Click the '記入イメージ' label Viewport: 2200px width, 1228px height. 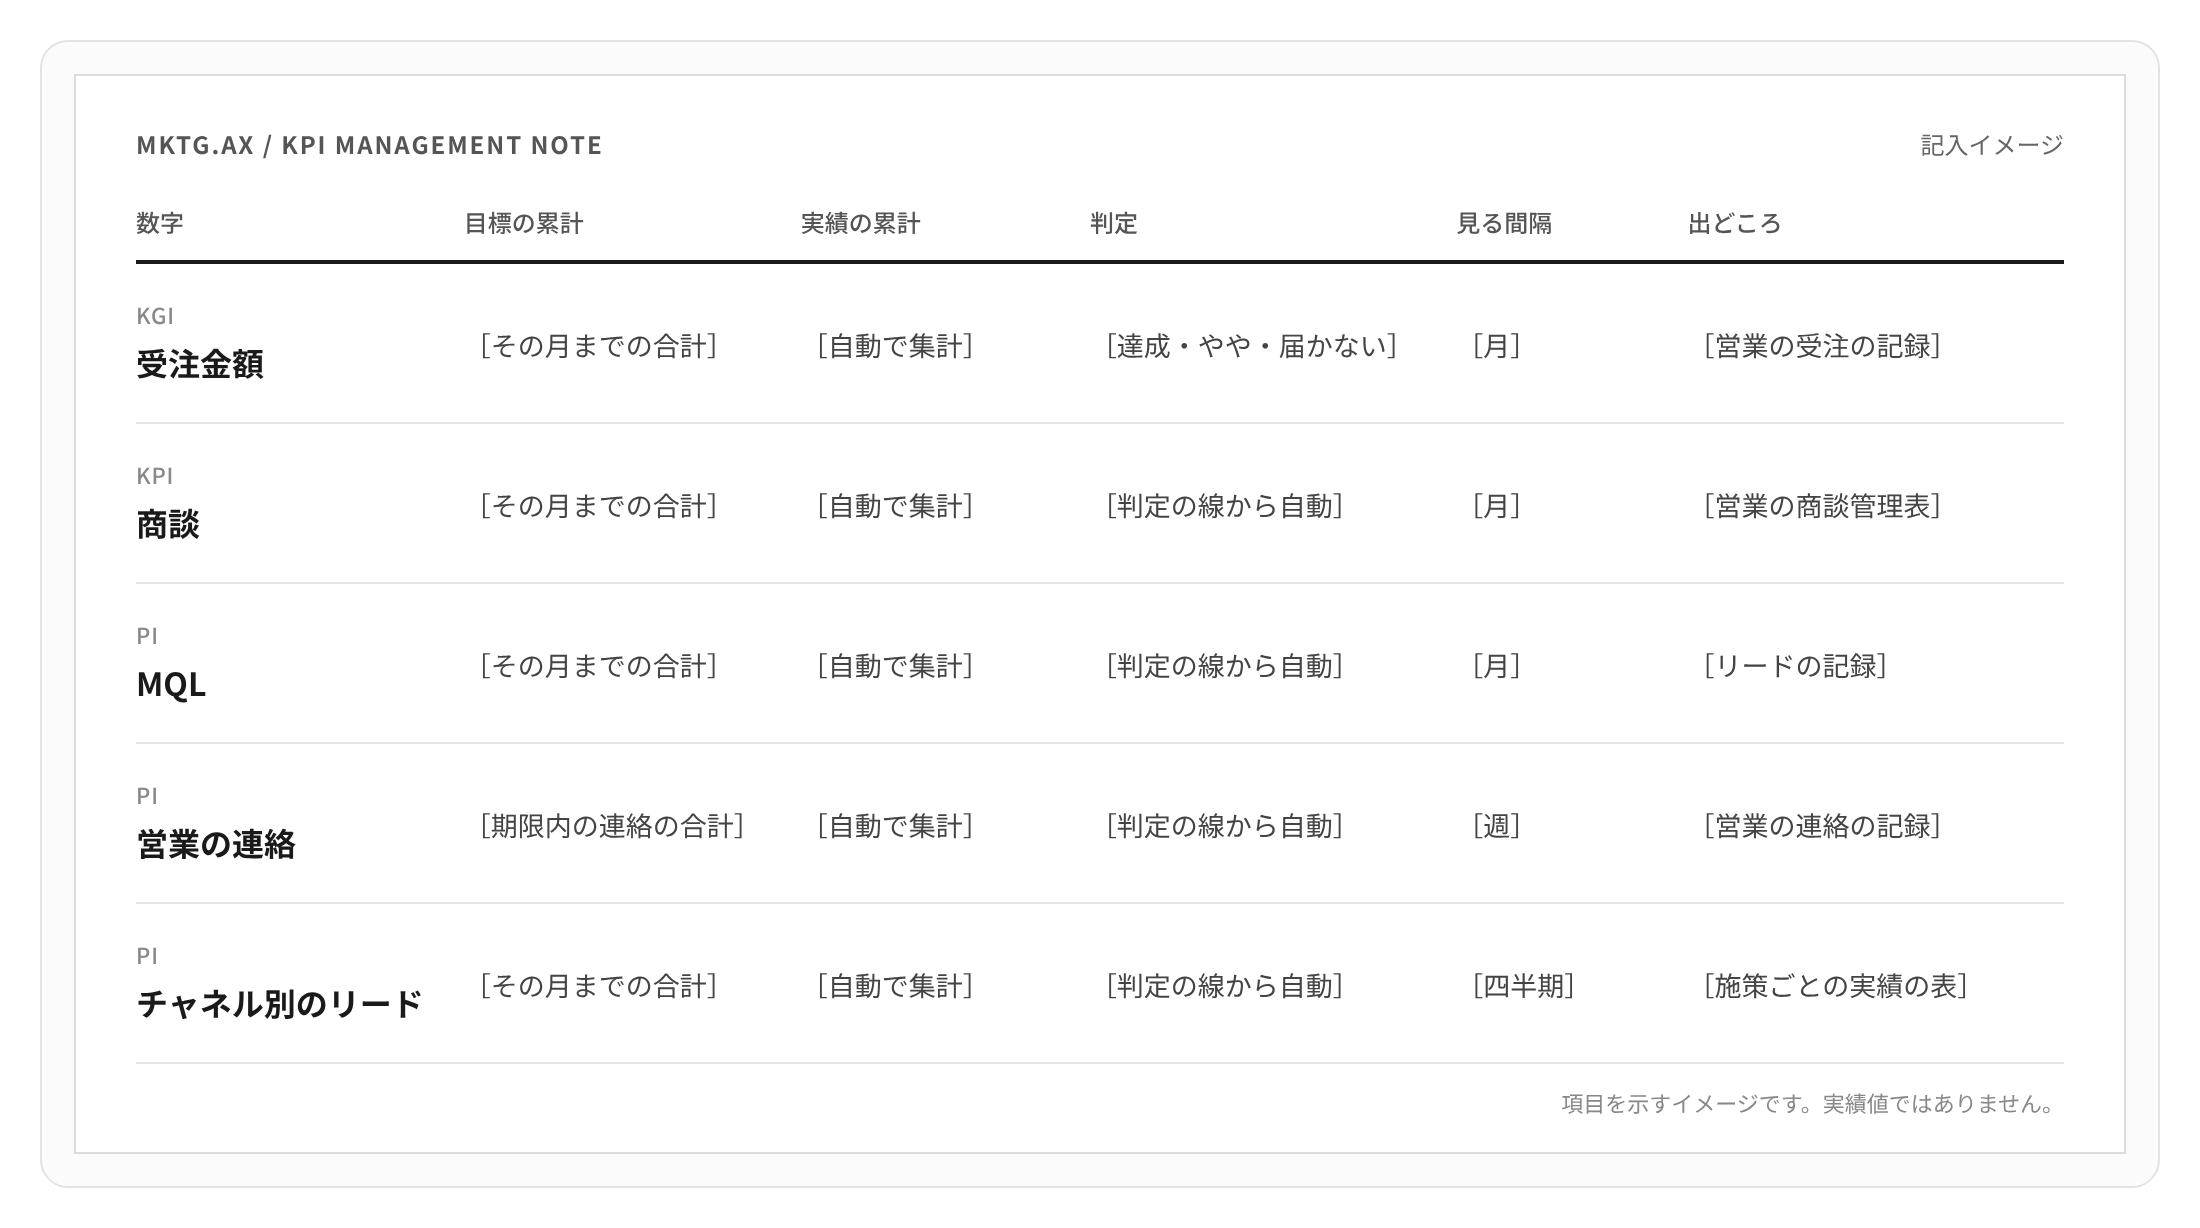click(x=1992, y=145)
